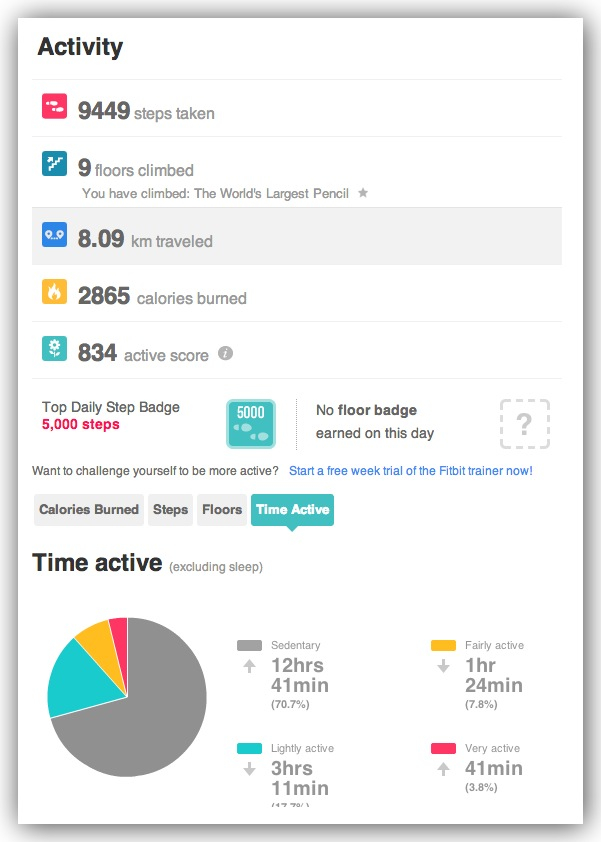Click the yellow Fairly active legend swatch
Screen dimensions: 601x842
(443, 646)
